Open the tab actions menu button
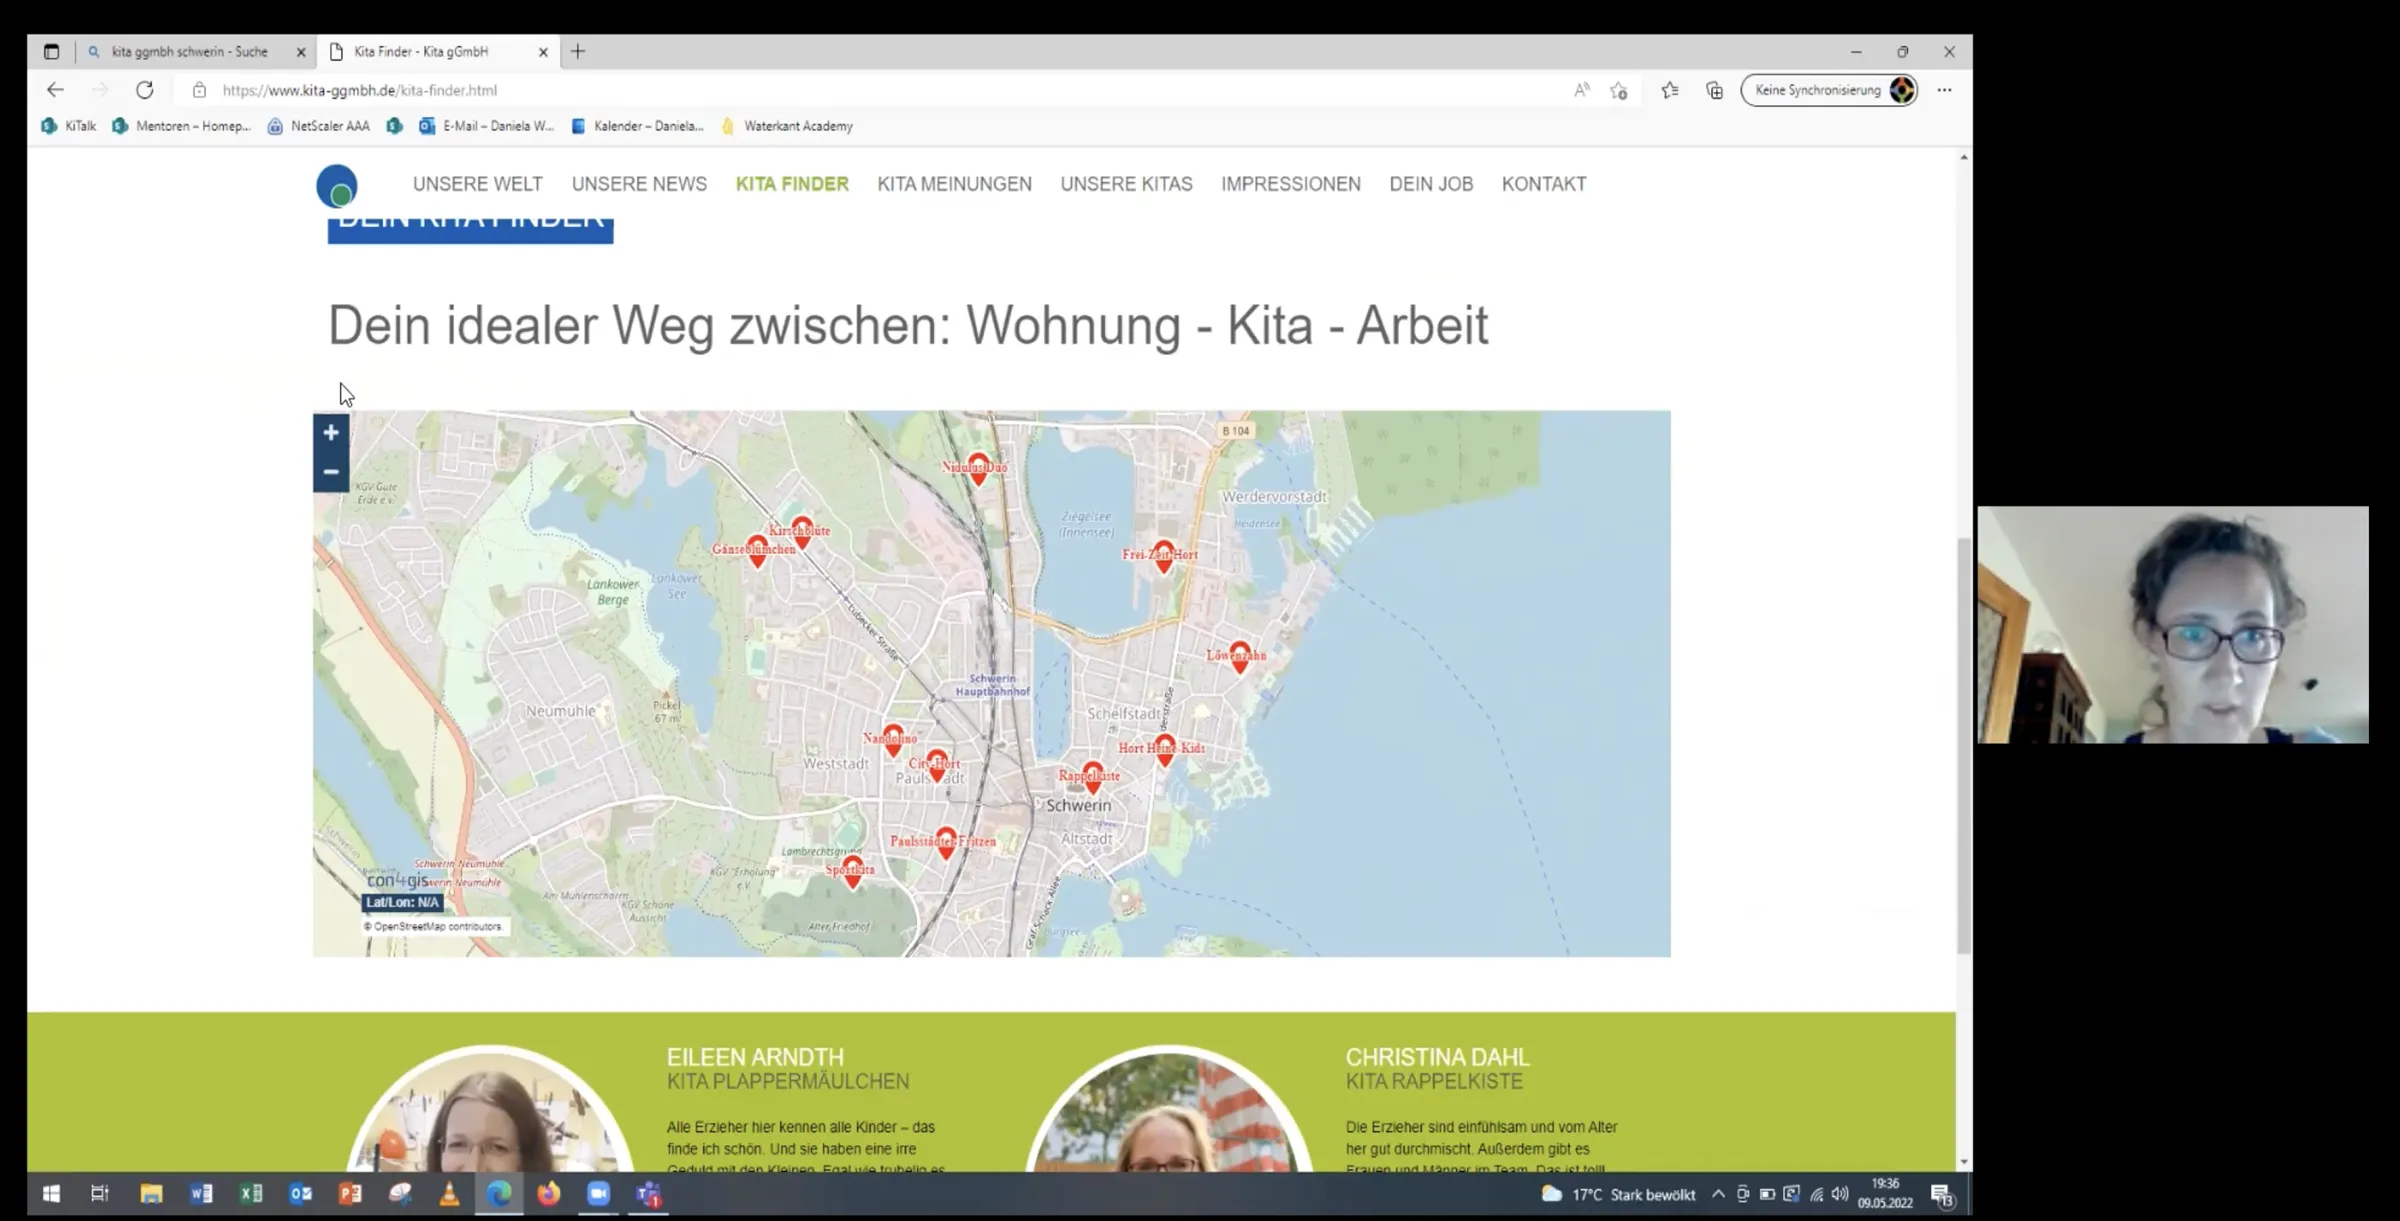The height and width of the screenshot is (1221, 2400). [52, 51]
